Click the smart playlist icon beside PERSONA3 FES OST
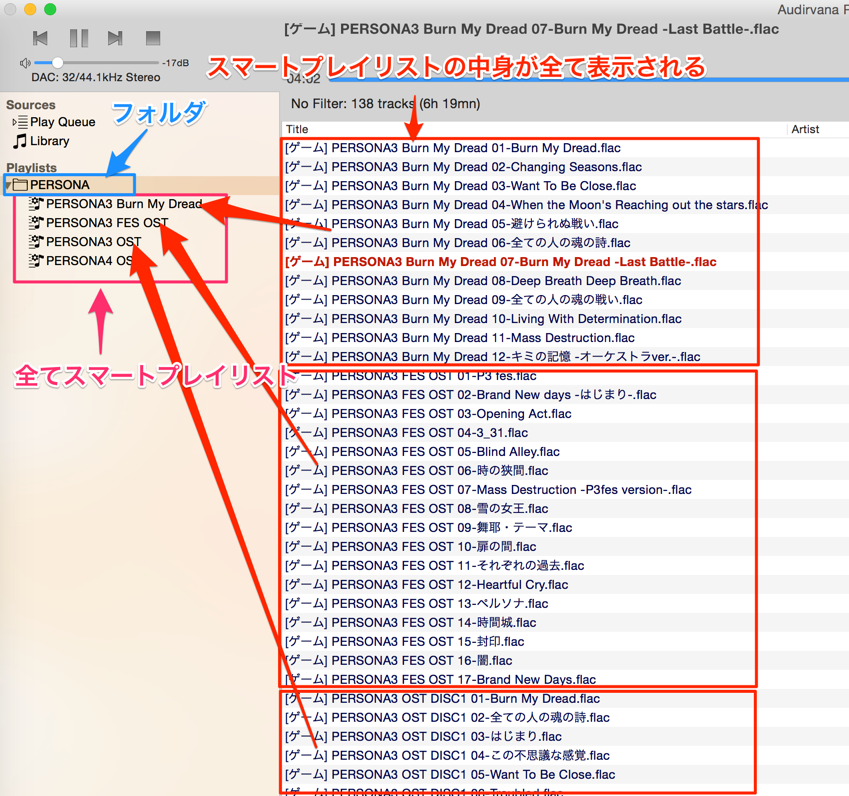The image size is (849, 796). 36,223
